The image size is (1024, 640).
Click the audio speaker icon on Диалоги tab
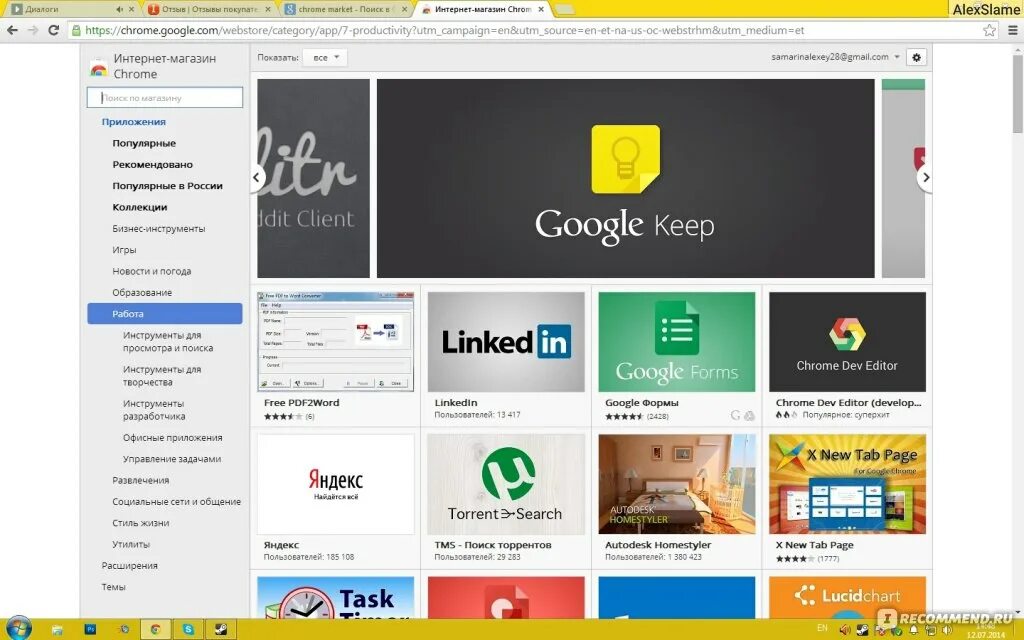120,9
